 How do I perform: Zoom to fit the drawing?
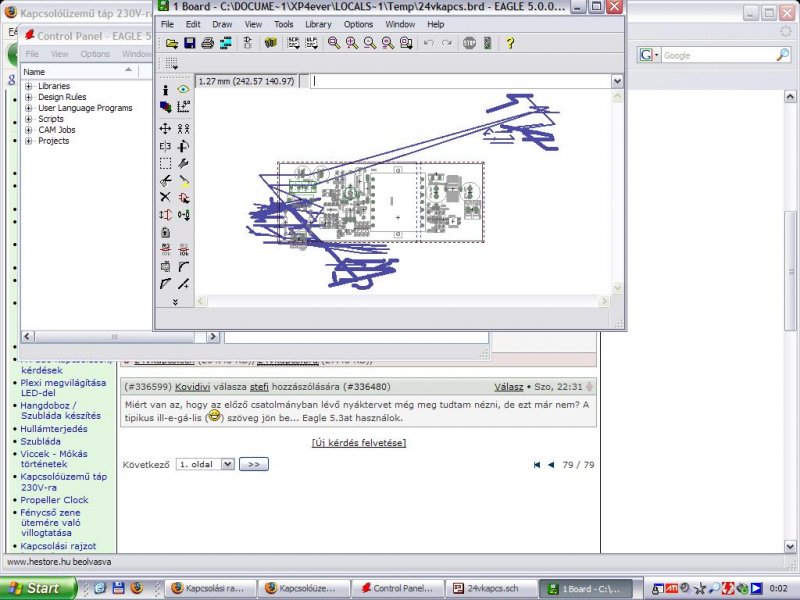coord(334,43)
